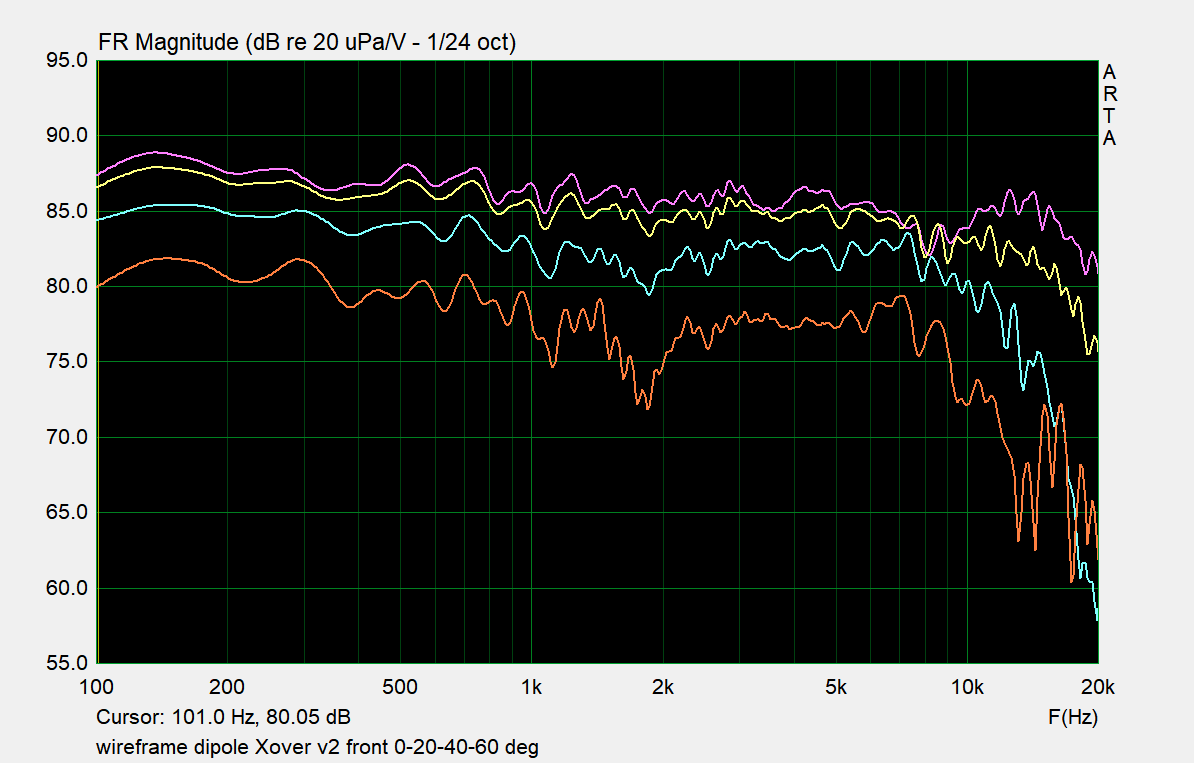Click the 55.0 y-axis value
Viewport: 1194px width, 763px height.
[67, 662]
